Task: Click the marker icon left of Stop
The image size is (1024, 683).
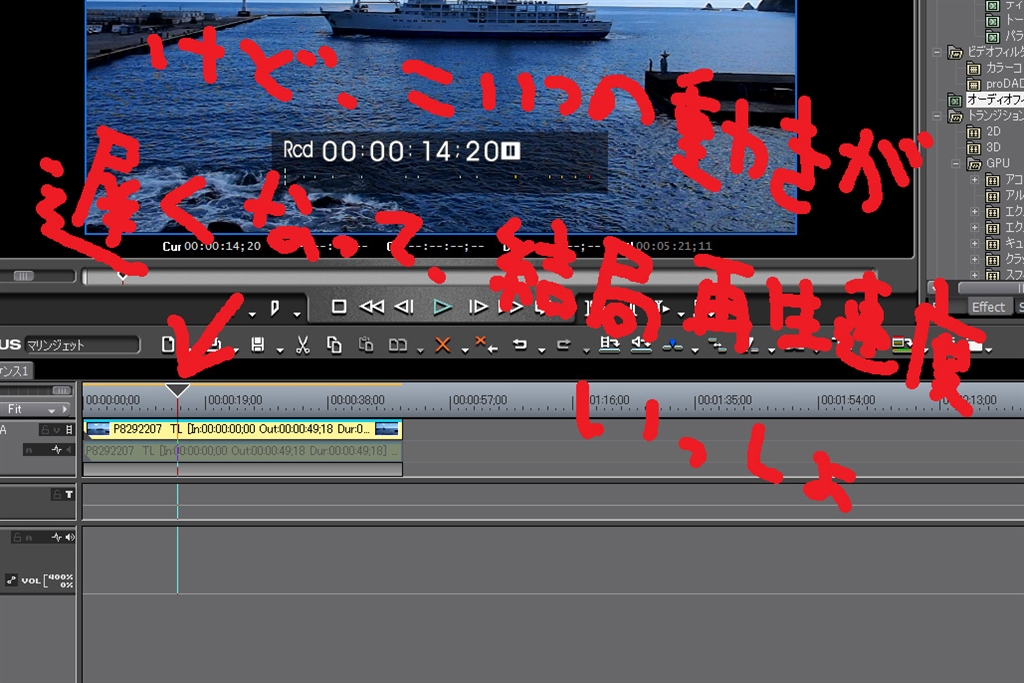Action: pyautogui.click(x=275, y=308)
